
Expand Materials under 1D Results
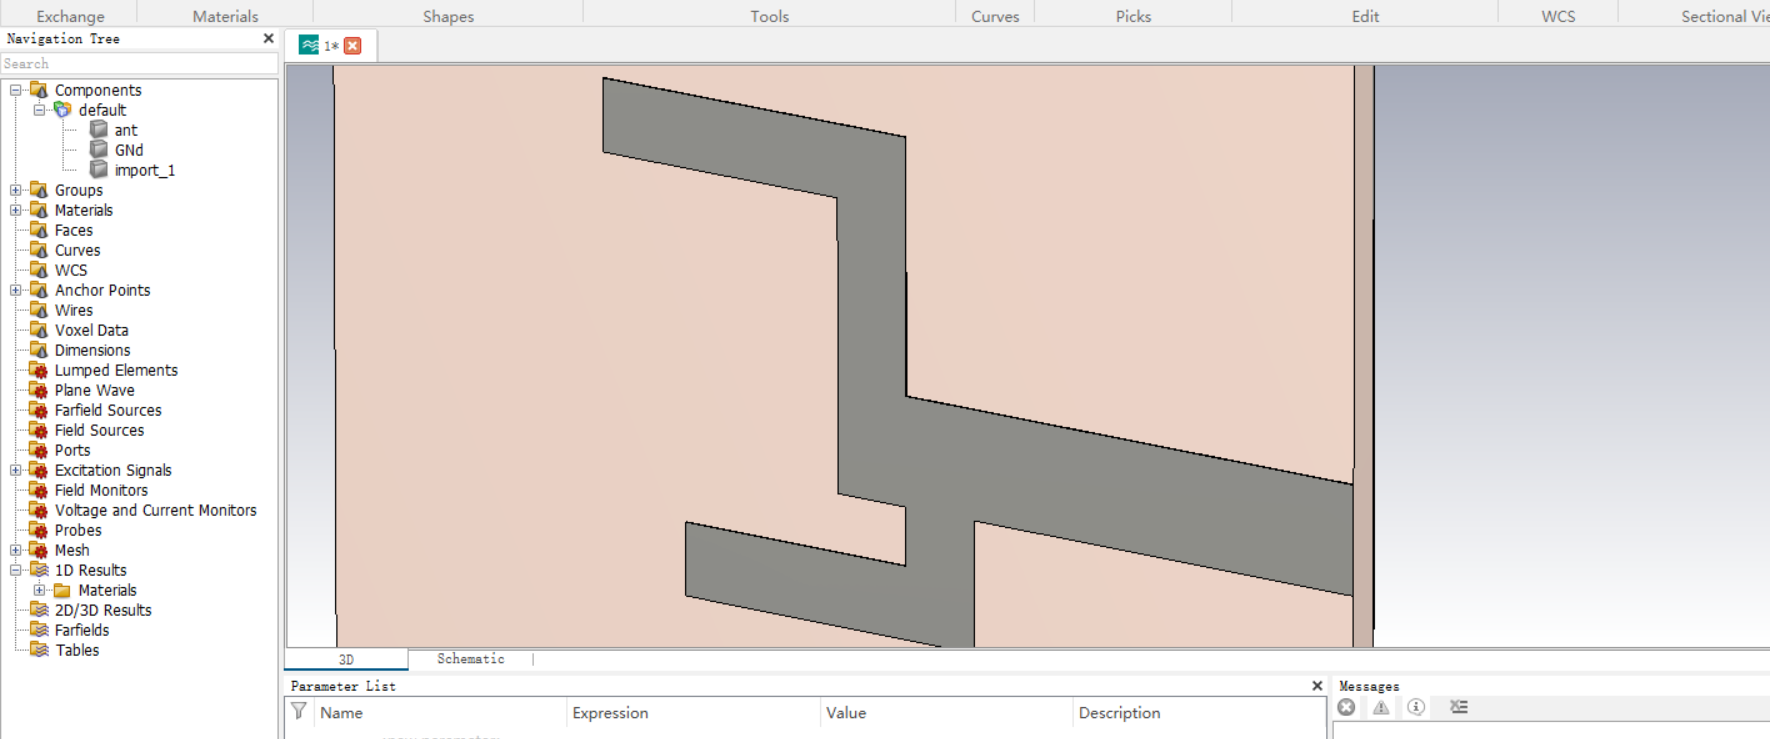pos(40,590)
